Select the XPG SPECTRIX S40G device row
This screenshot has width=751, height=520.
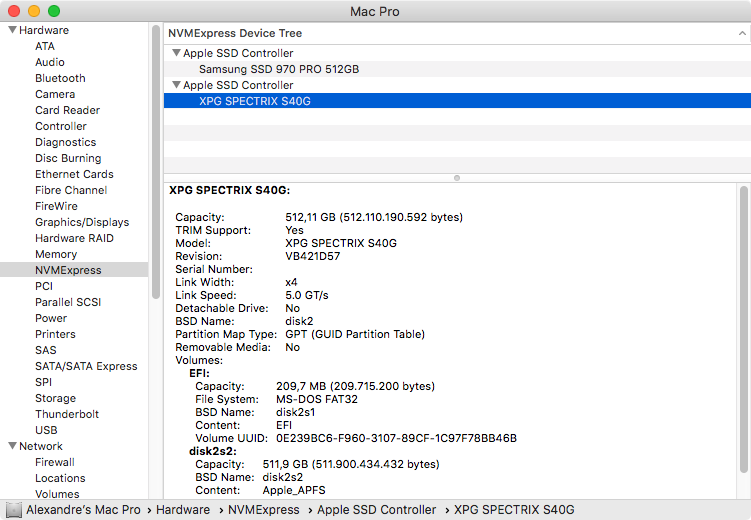[x=457, y=101]
